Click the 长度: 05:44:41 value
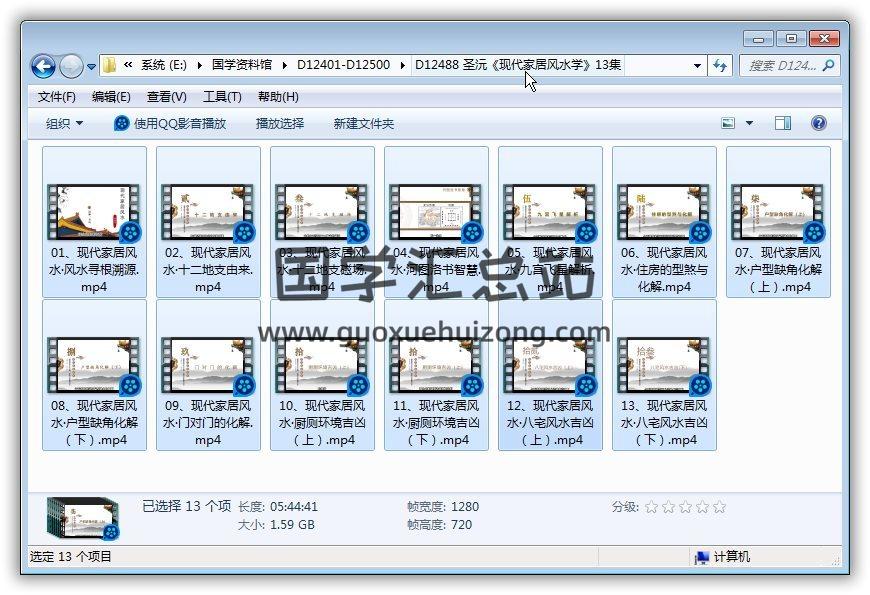 pos(294,507)
